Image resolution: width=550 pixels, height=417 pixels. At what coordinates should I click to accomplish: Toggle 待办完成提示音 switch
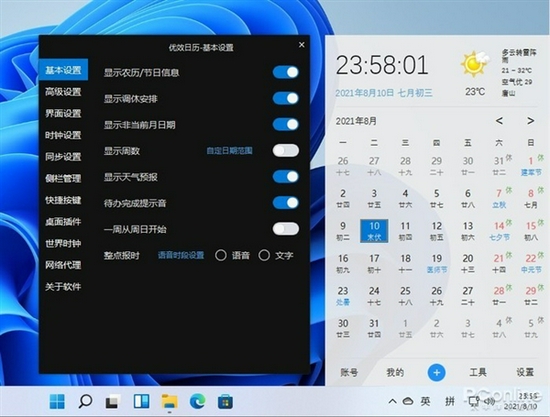point(286,203)
